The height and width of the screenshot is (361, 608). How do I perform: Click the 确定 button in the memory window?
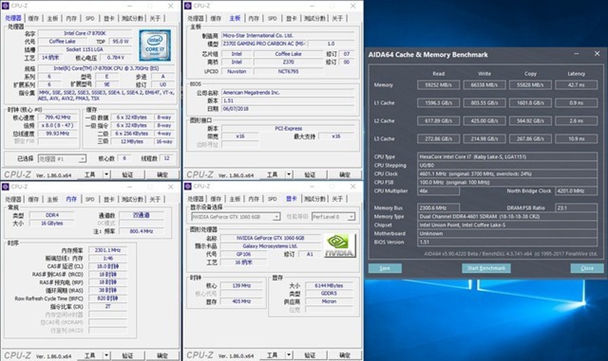tap(162, 355)
